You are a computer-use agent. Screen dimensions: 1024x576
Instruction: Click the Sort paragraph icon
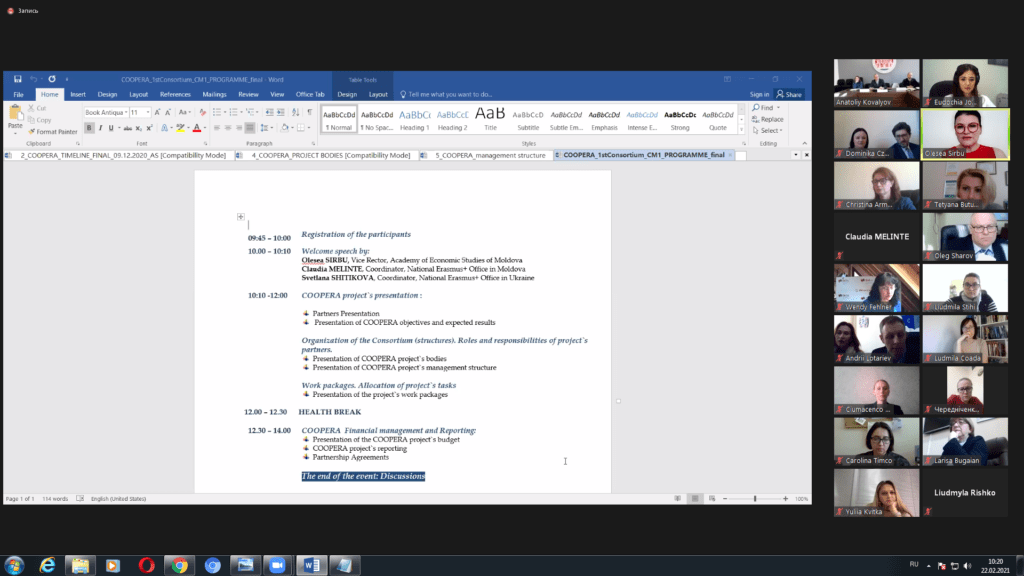click(295, 113)
